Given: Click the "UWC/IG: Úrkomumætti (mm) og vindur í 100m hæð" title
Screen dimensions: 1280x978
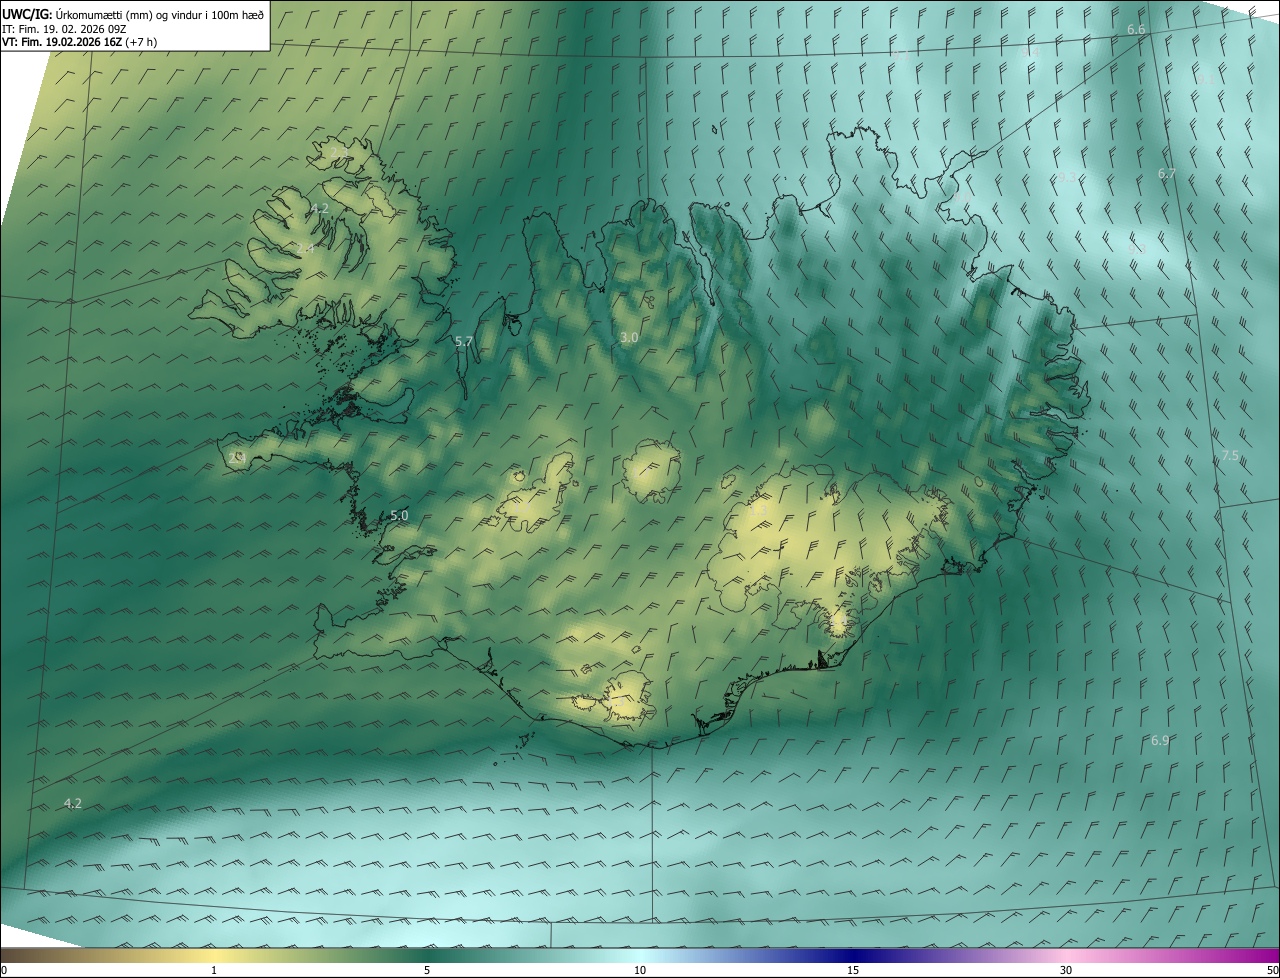Looking at the screenshot, I should click(133, 14).
